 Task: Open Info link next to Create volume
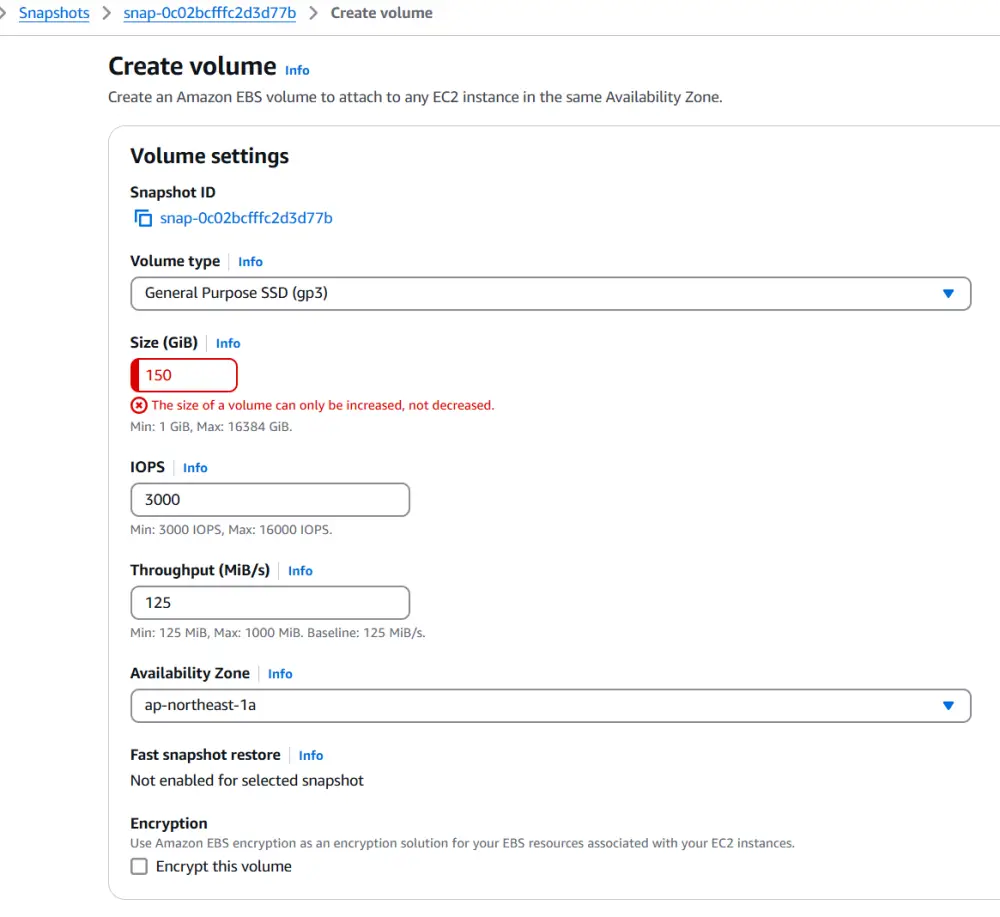coord(297,70)
